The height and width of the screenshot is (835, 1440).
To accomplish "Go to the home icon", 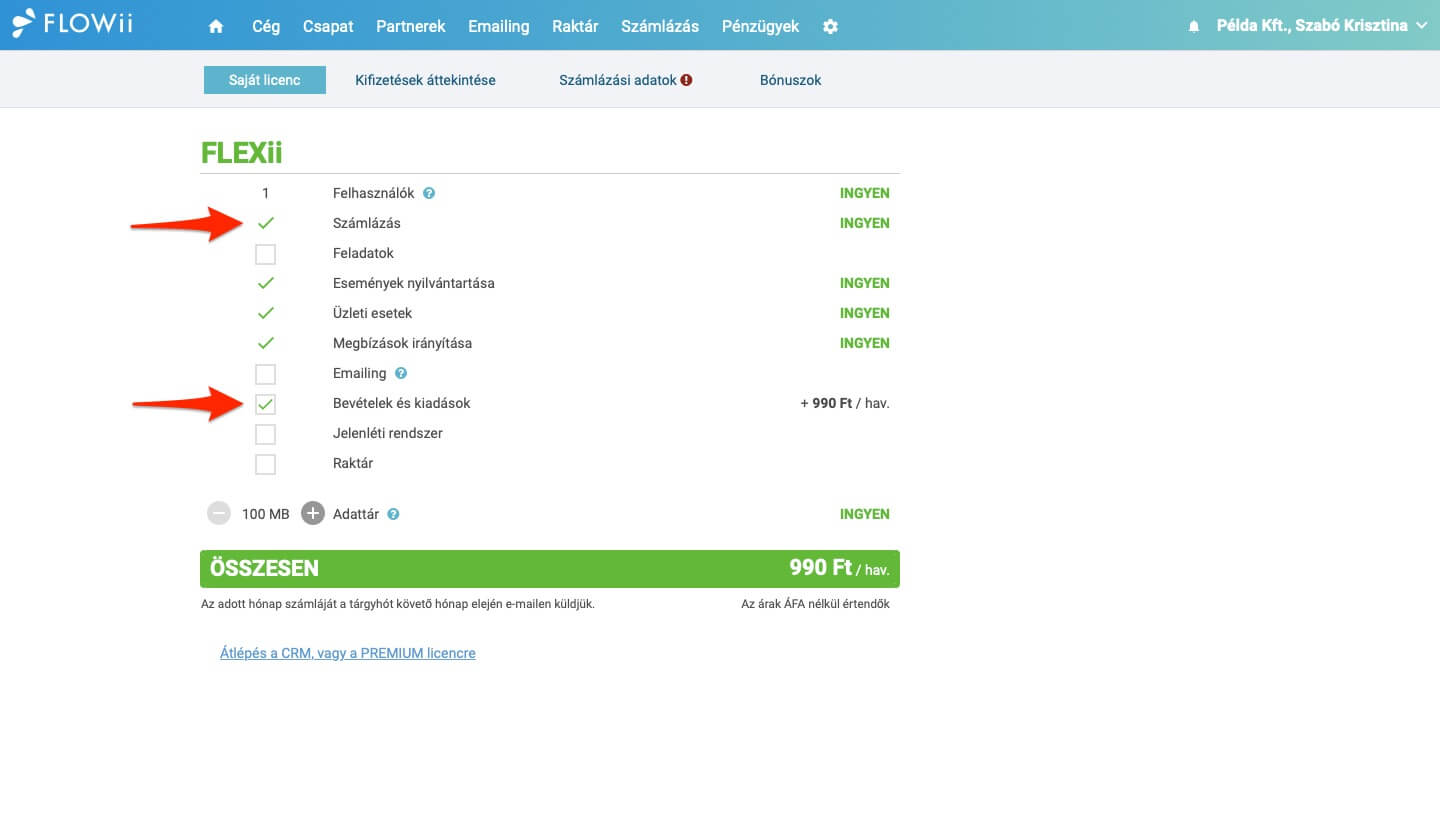I will point(216,27).
